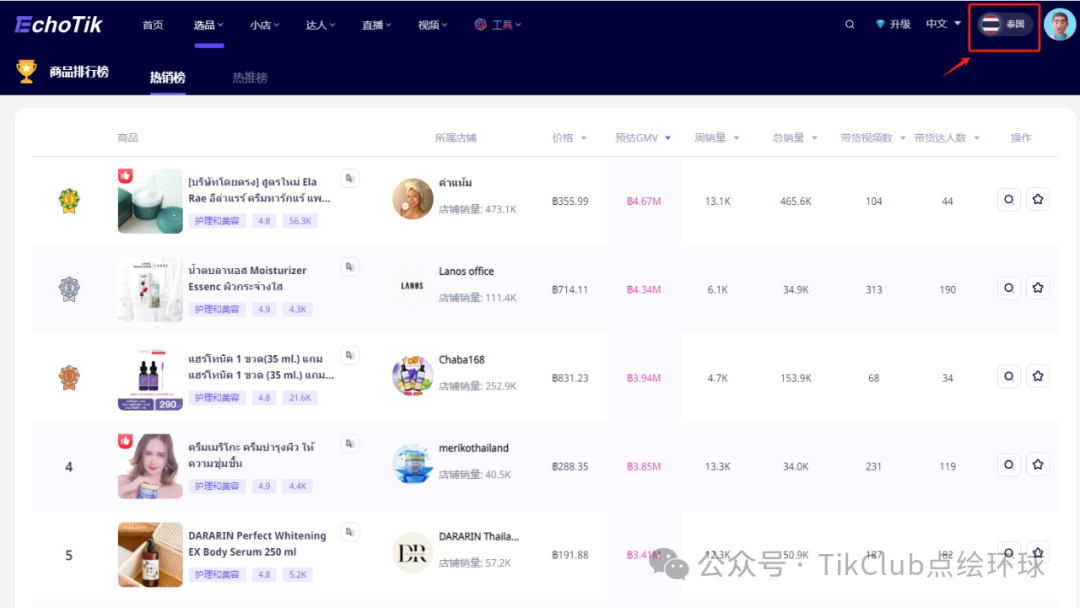Sort by 带货达人数 column
This screenshot has width=1080, height=608.
tap(946, 138)
